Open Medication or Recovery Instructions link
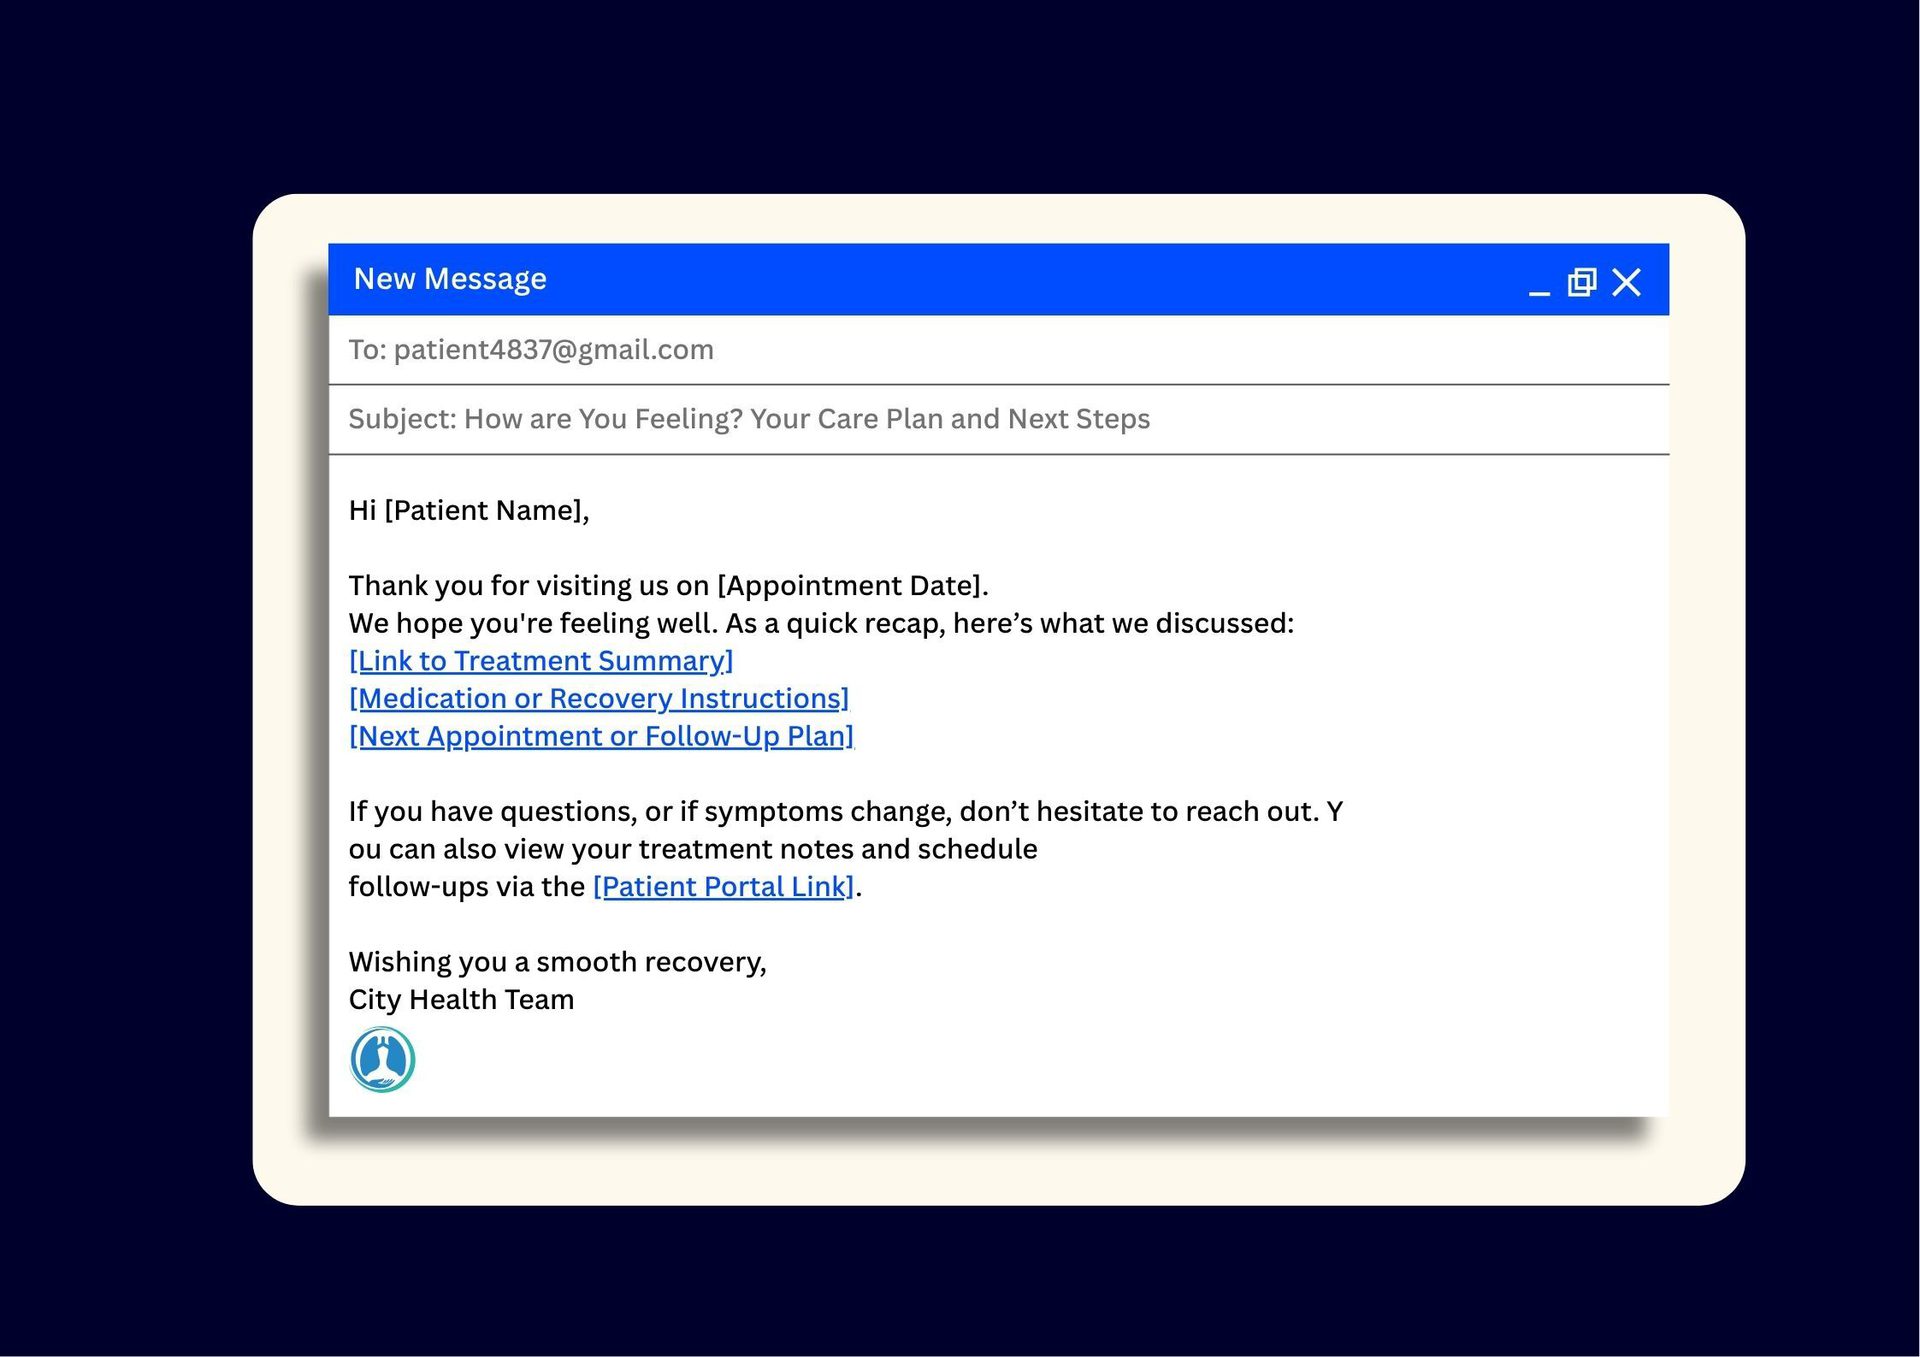This screenshot has height=1357, width=1920. [598, 698]
